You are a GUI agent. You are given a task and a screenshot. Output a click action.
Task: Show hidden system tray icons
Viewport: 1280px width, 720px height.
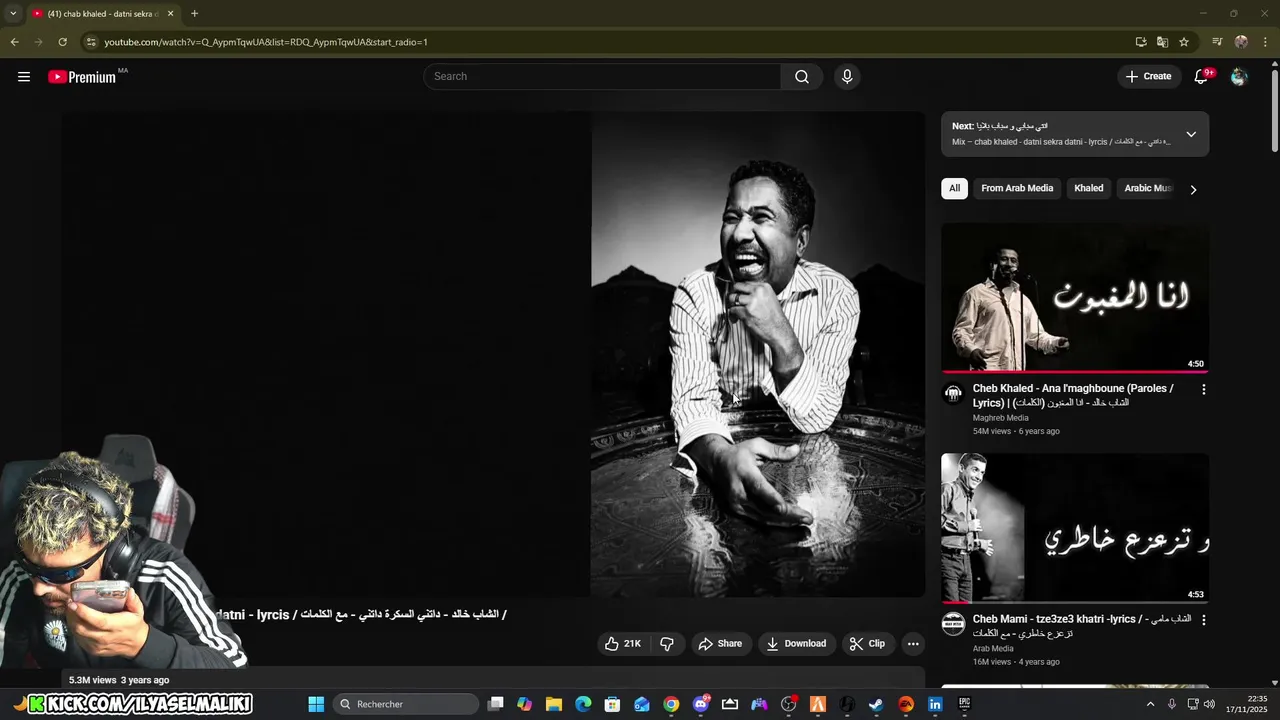1150,704
